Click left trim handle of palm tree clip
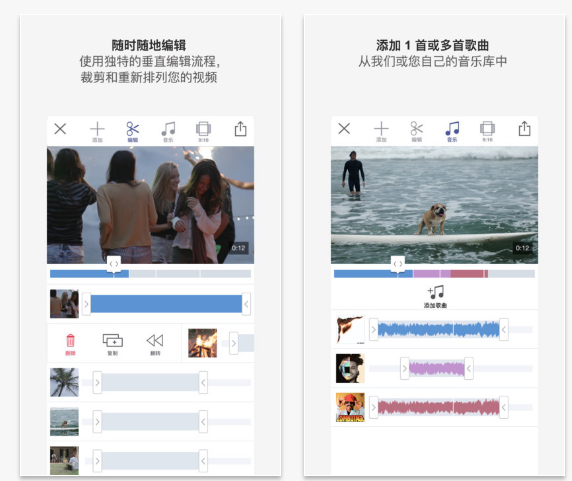572x481 pixels. [x=97, y=383]
